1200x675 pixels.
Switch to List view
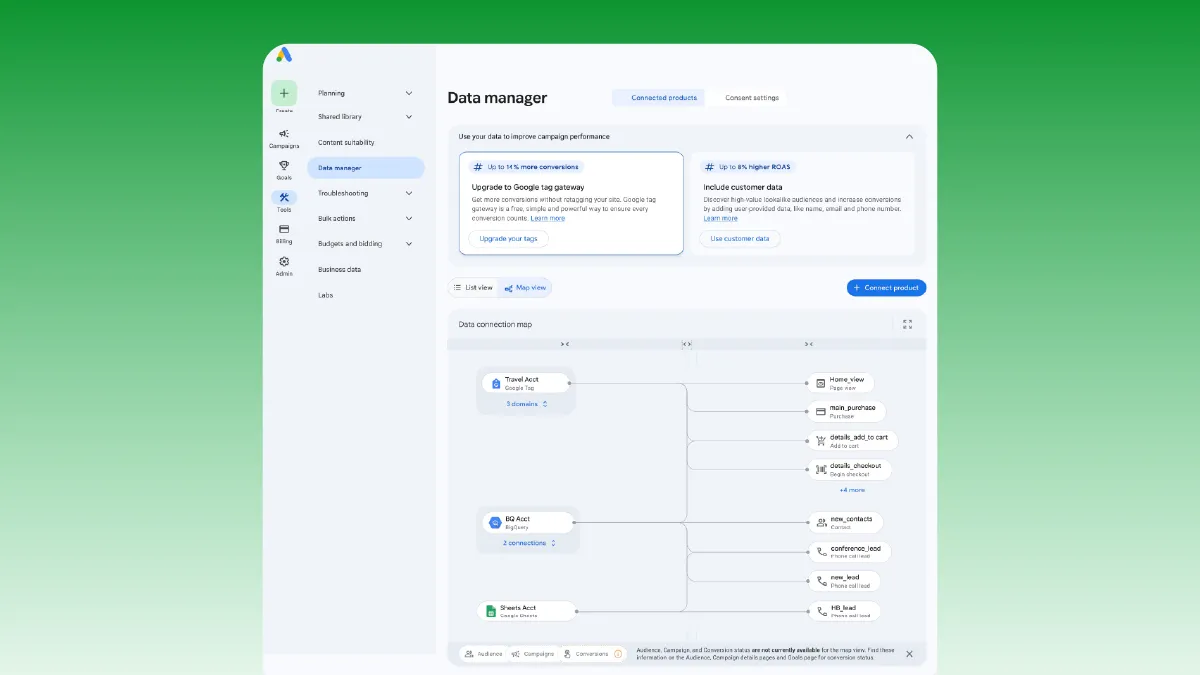coord(474,288)
